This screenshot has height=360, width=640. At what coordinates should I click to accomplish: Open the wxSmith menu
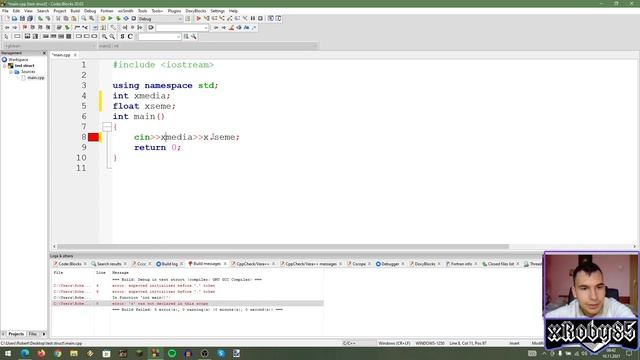(x=126, y=11)
